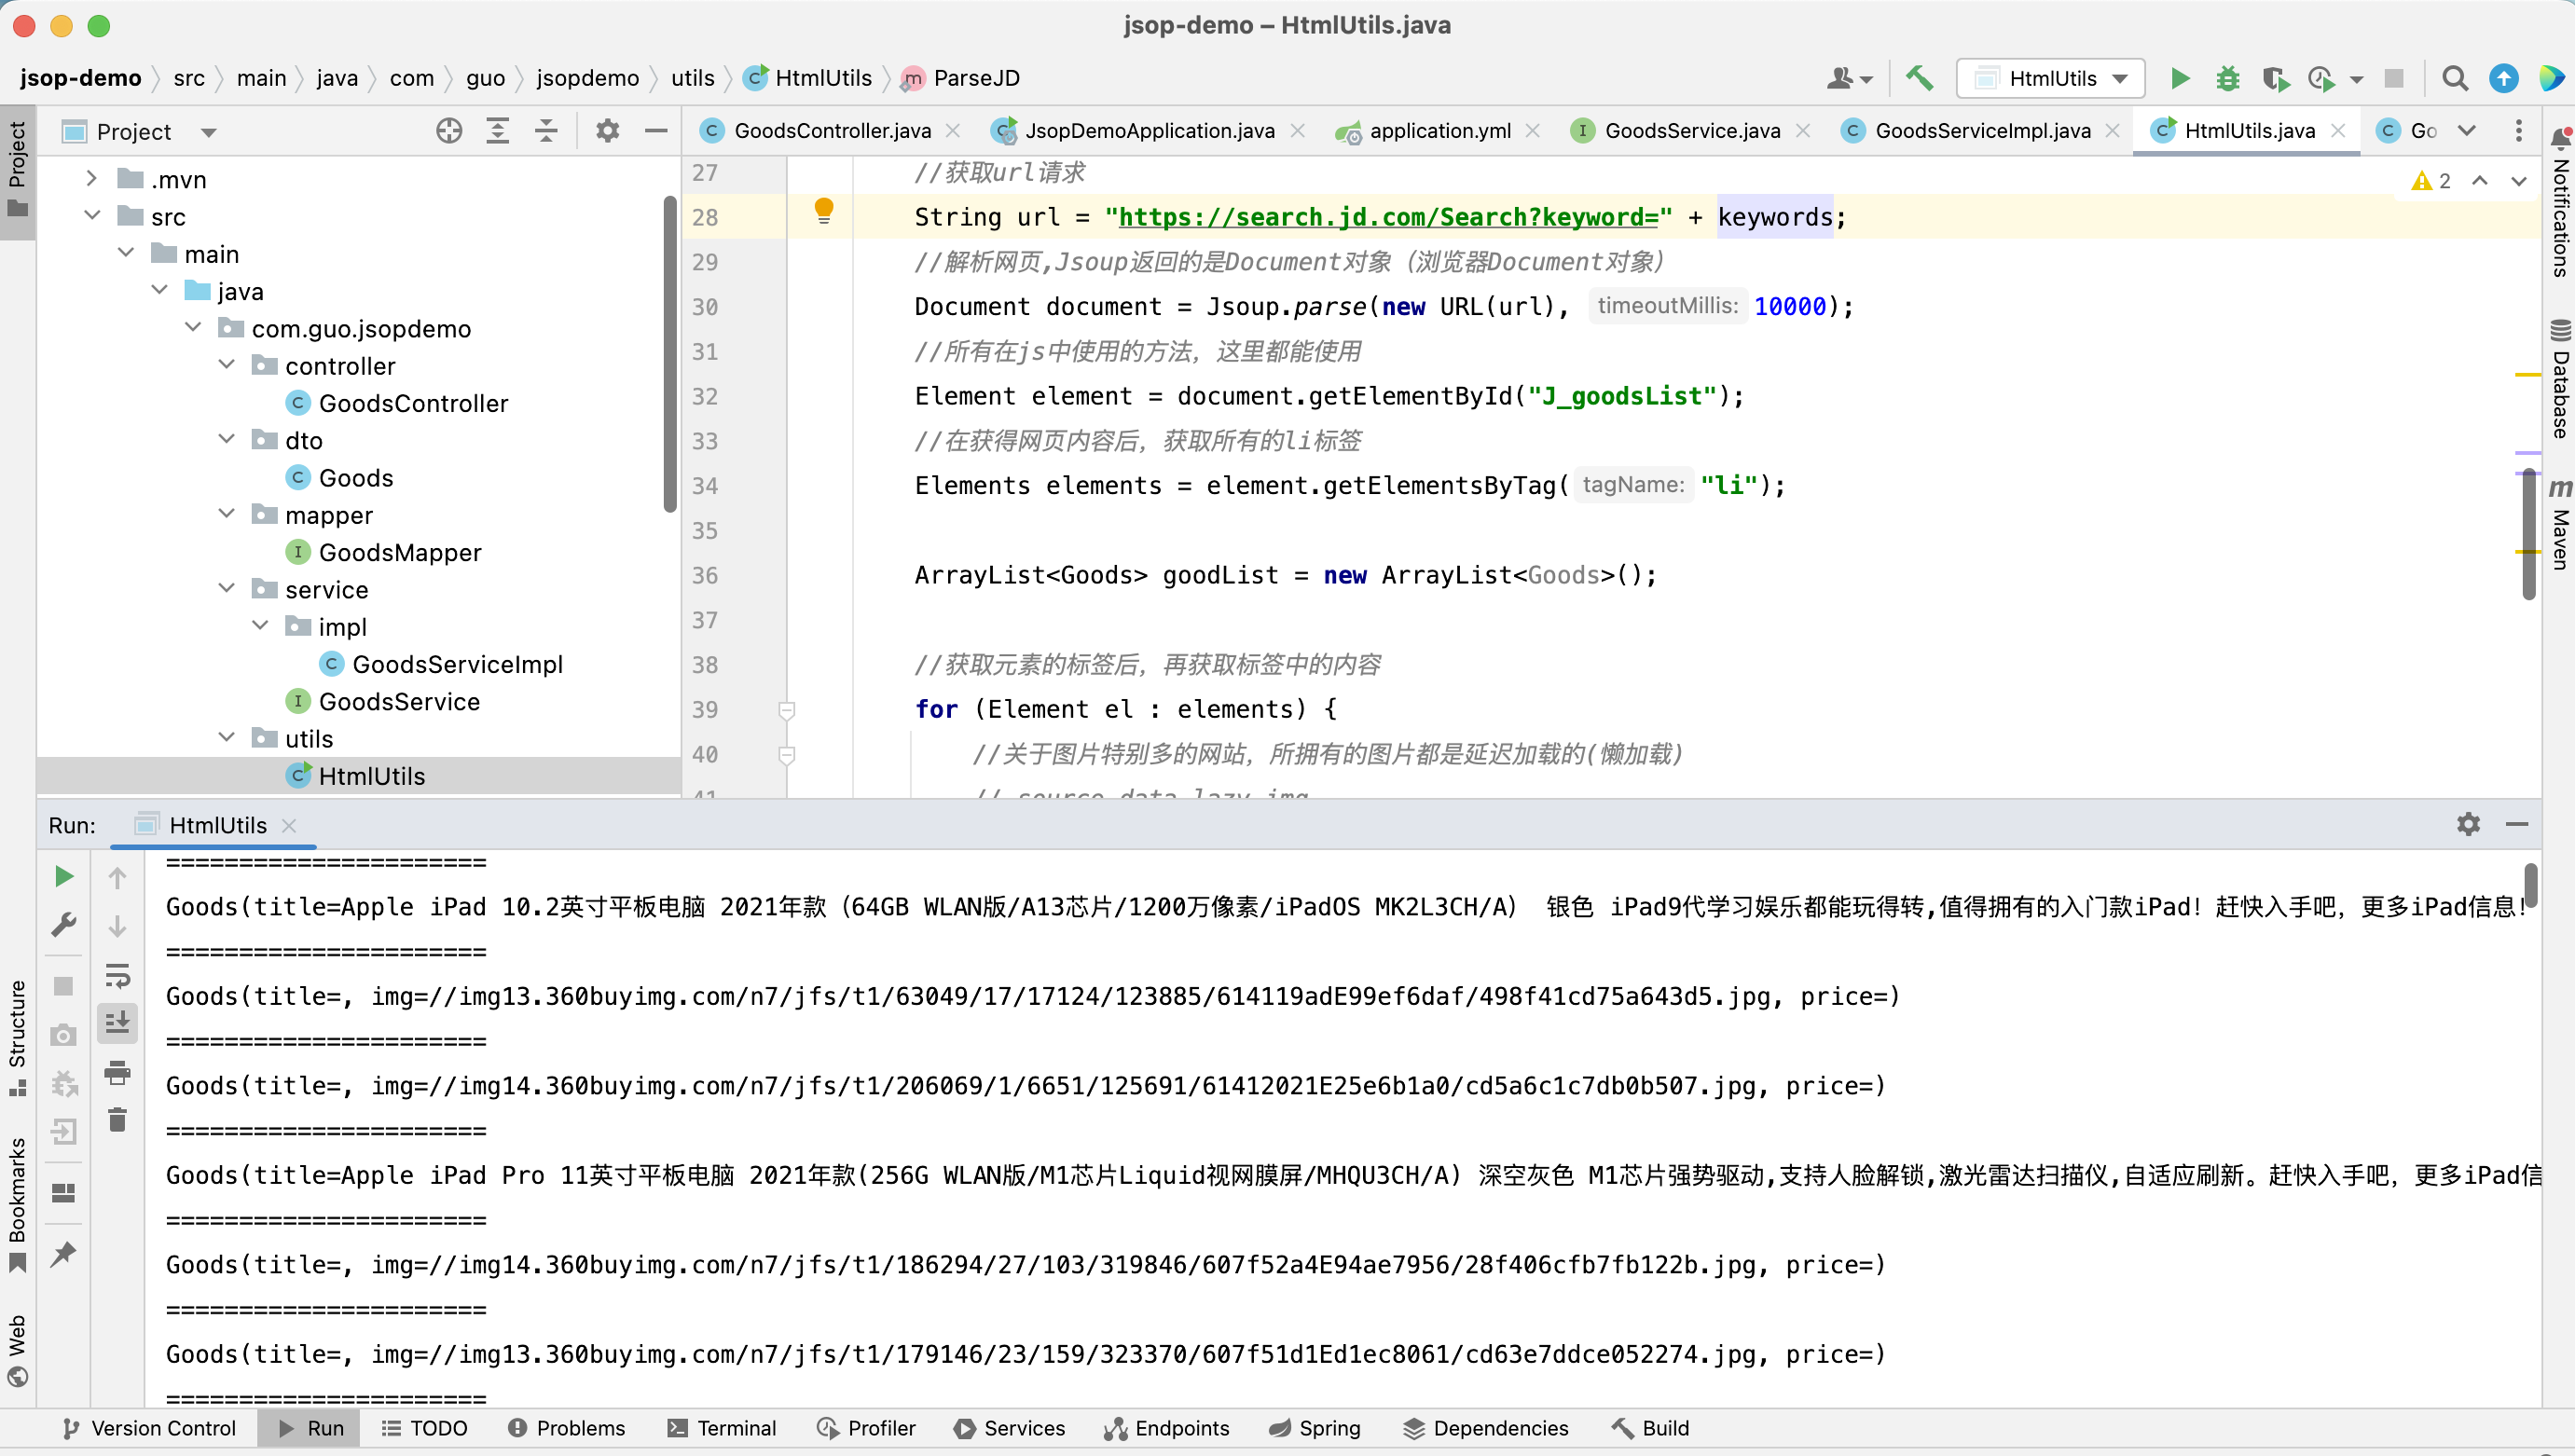Toggle the Bookmarks tool window
Screen dimensions: 2575x1456
tap(17, 1204)
